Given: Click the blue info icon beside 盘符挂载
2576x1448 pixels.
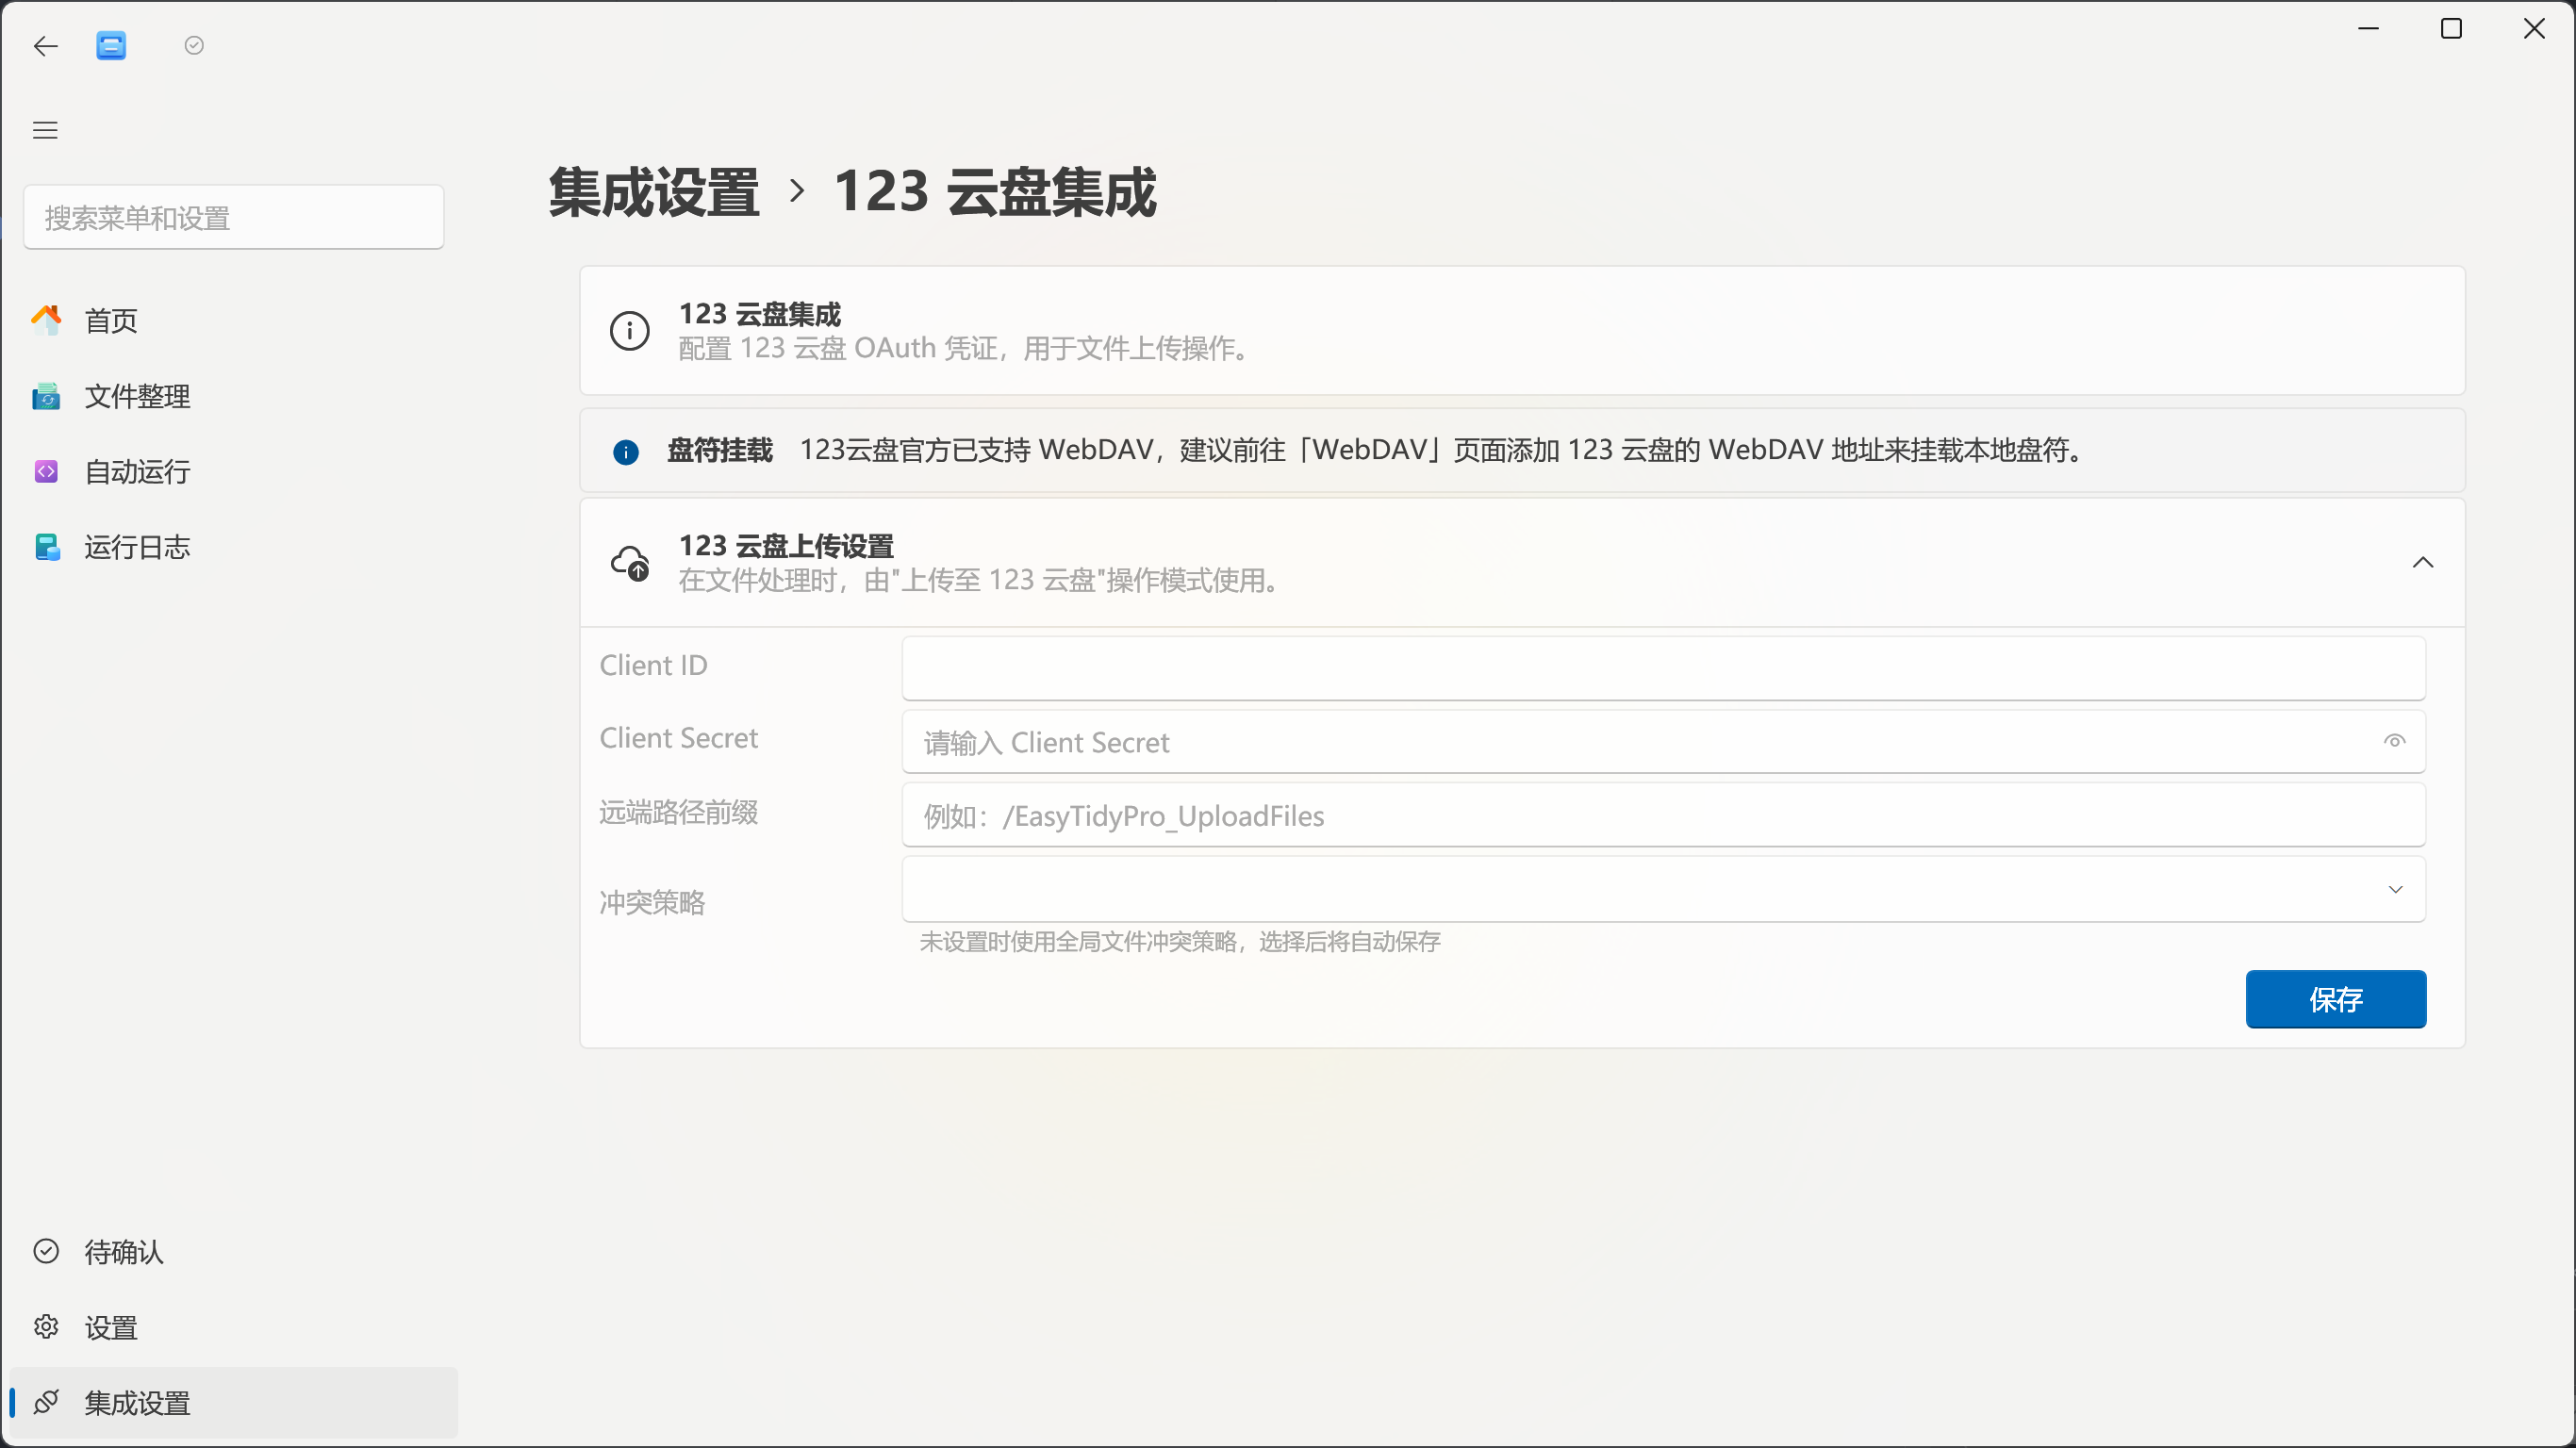Looking at the screenshot, I should 626,452.
